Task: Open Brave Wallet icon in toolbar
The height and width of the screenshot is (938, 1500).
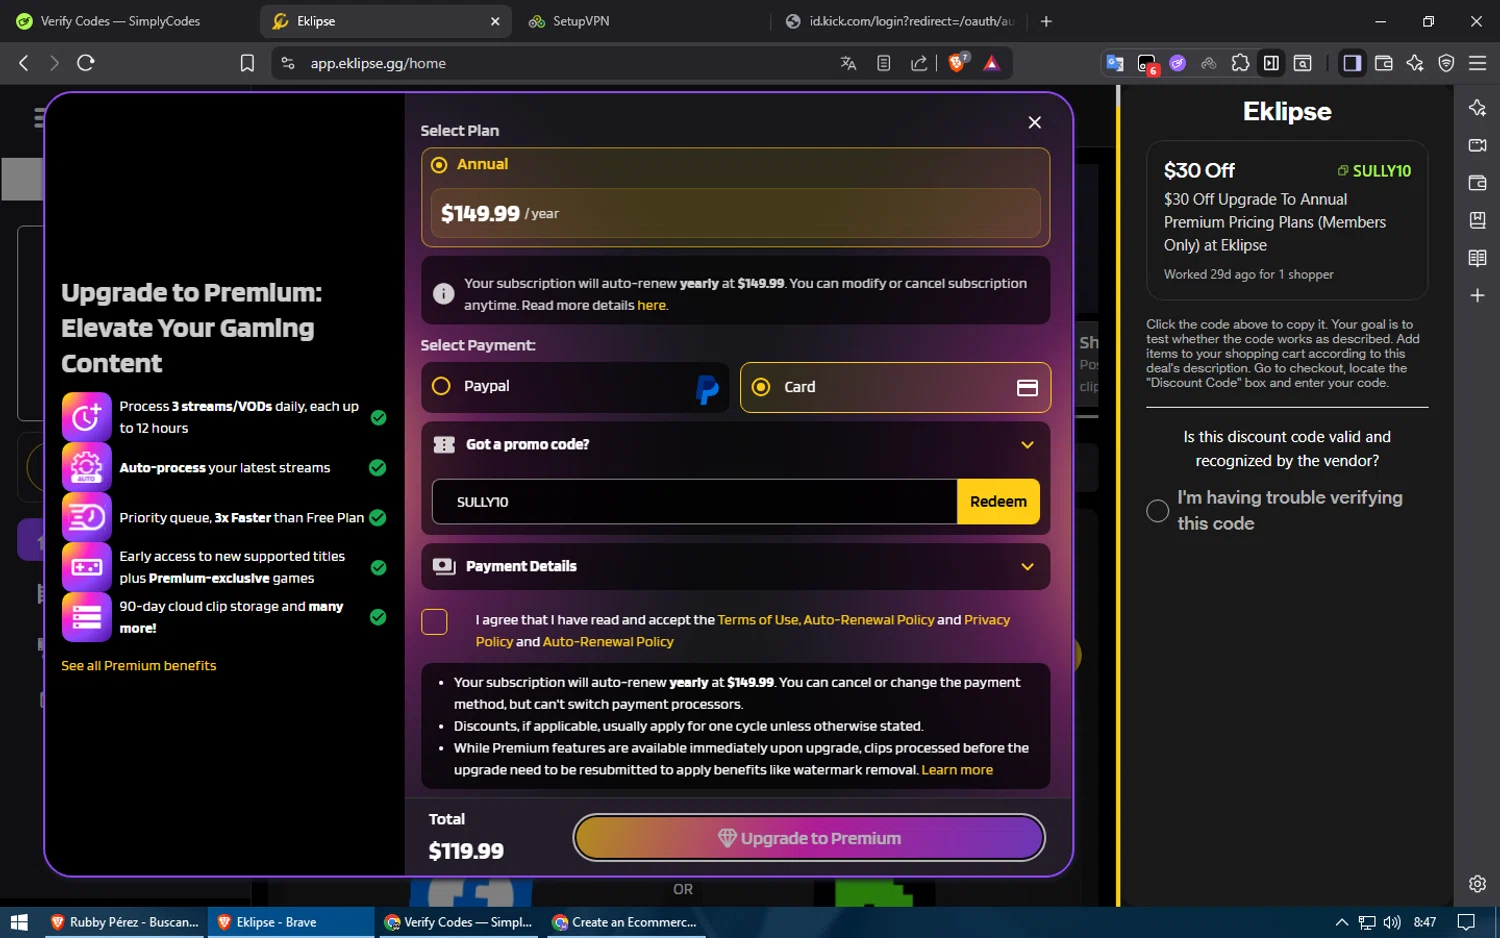Action: point(1384,63)
